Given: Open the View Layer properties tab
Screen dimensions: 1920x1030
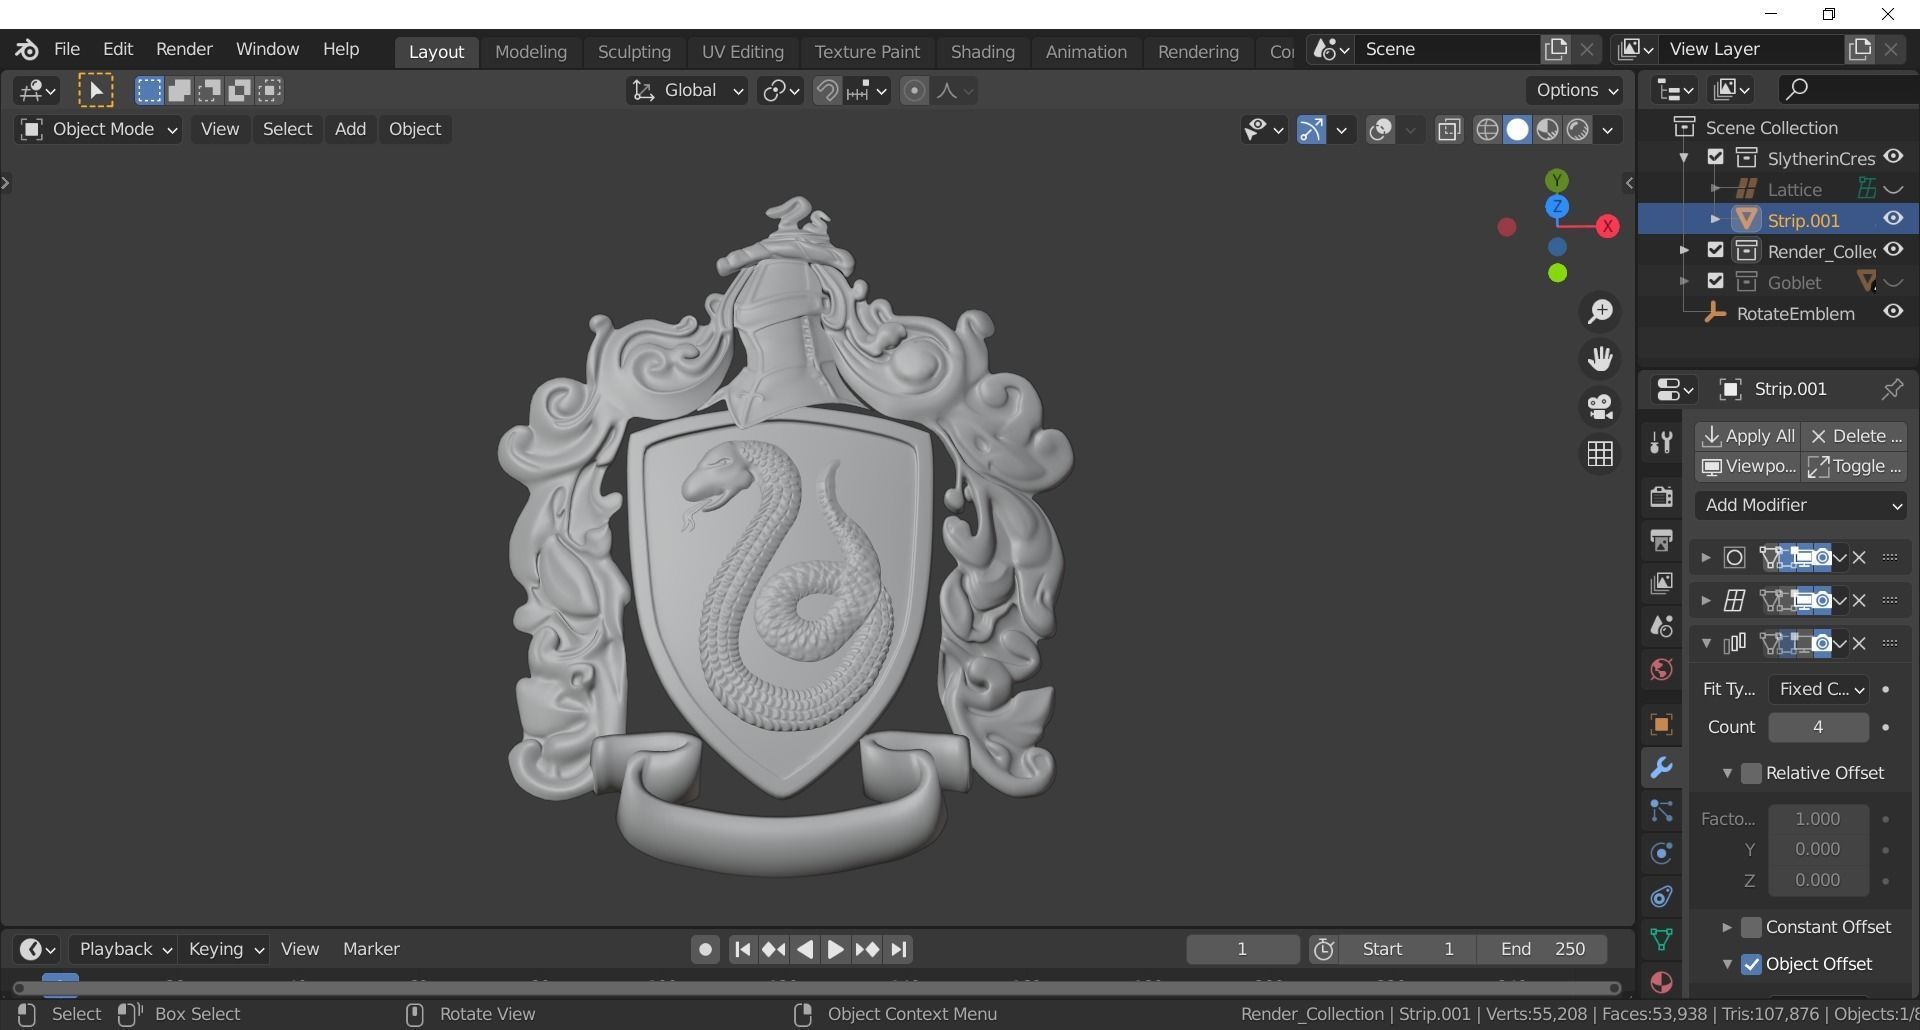Looking at the screenshot, I should 1661,583.
